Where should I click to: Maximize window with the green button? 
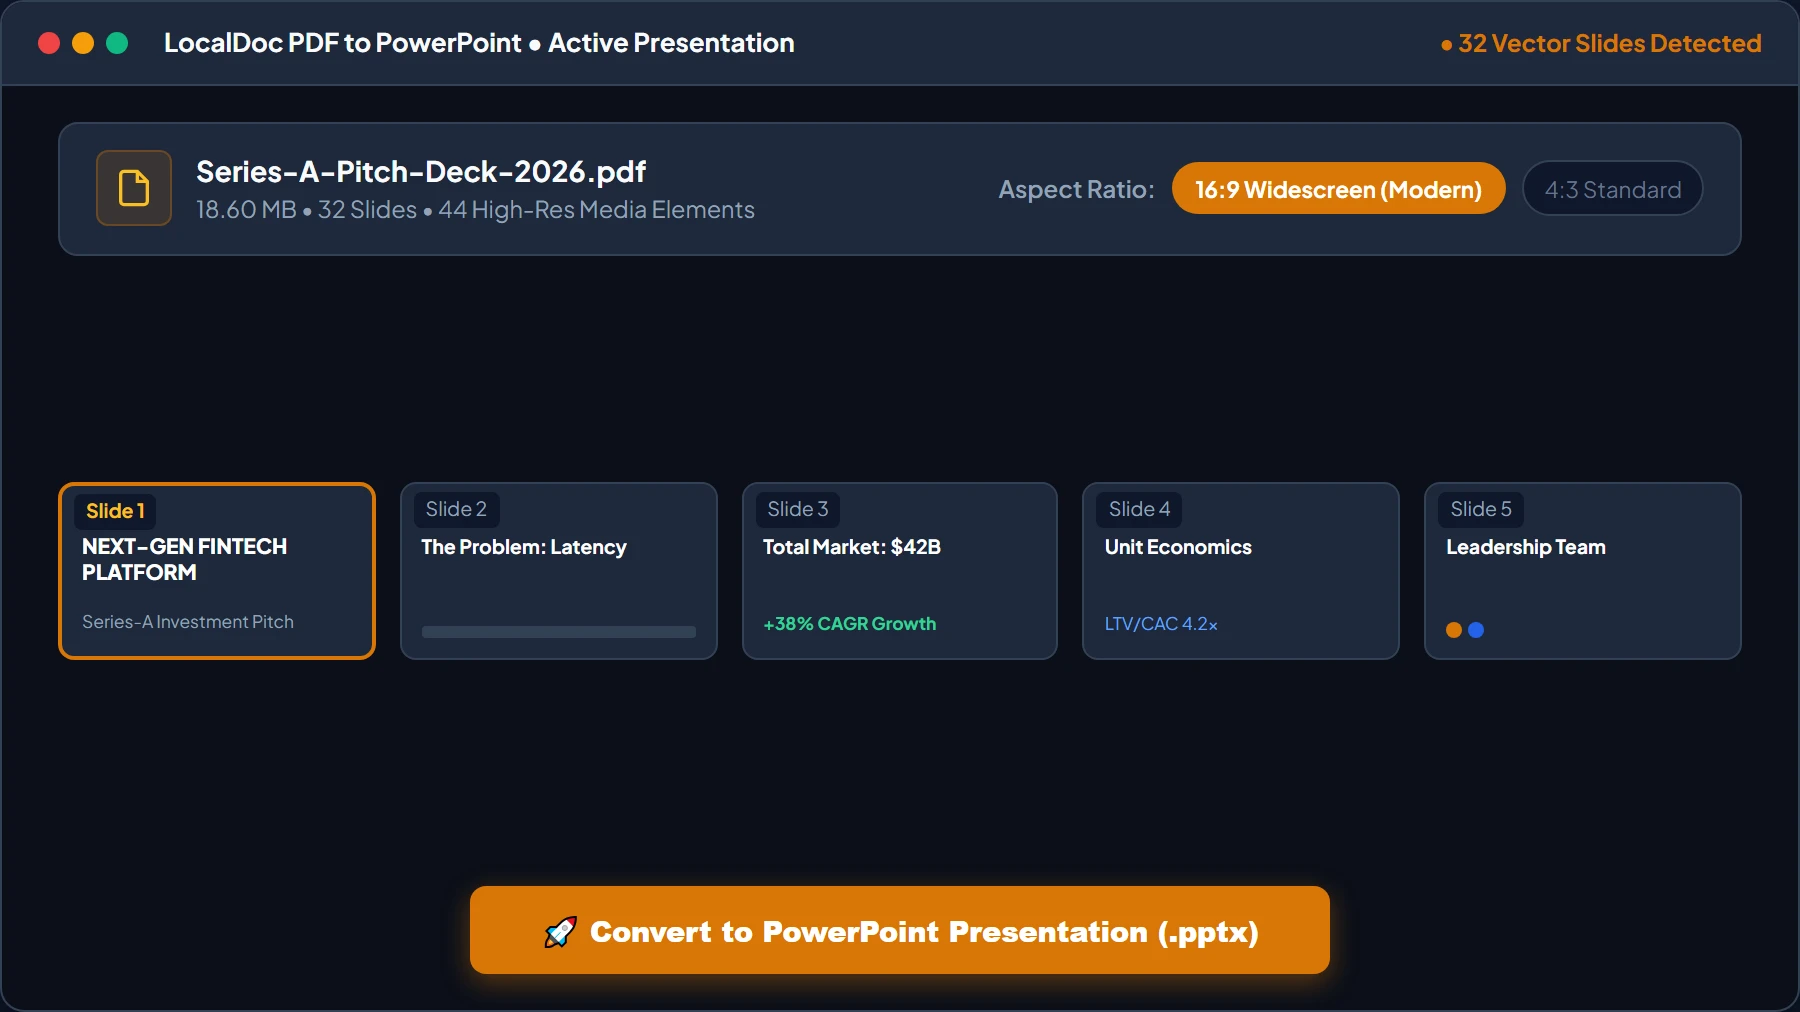[x=117, y=43]
